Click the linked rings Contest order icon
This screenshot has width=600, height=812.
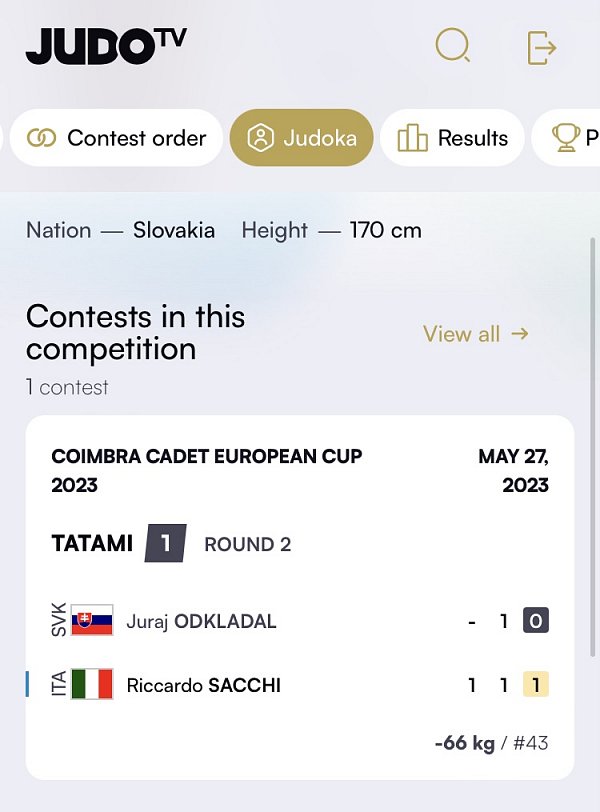coord(41,138)
